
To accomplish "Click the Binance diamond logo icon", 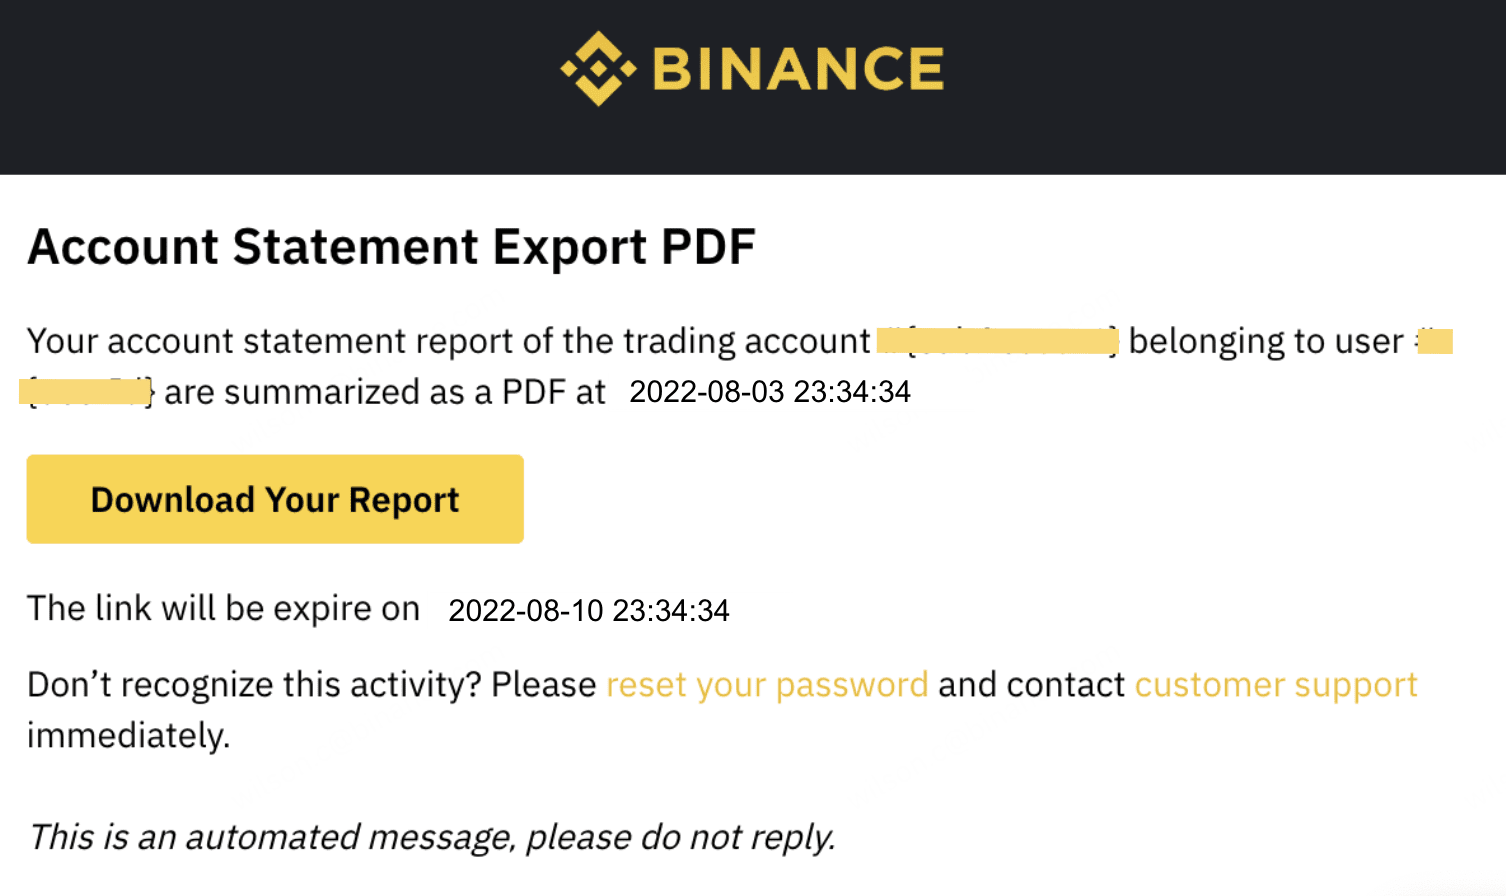I will [598, 68].
